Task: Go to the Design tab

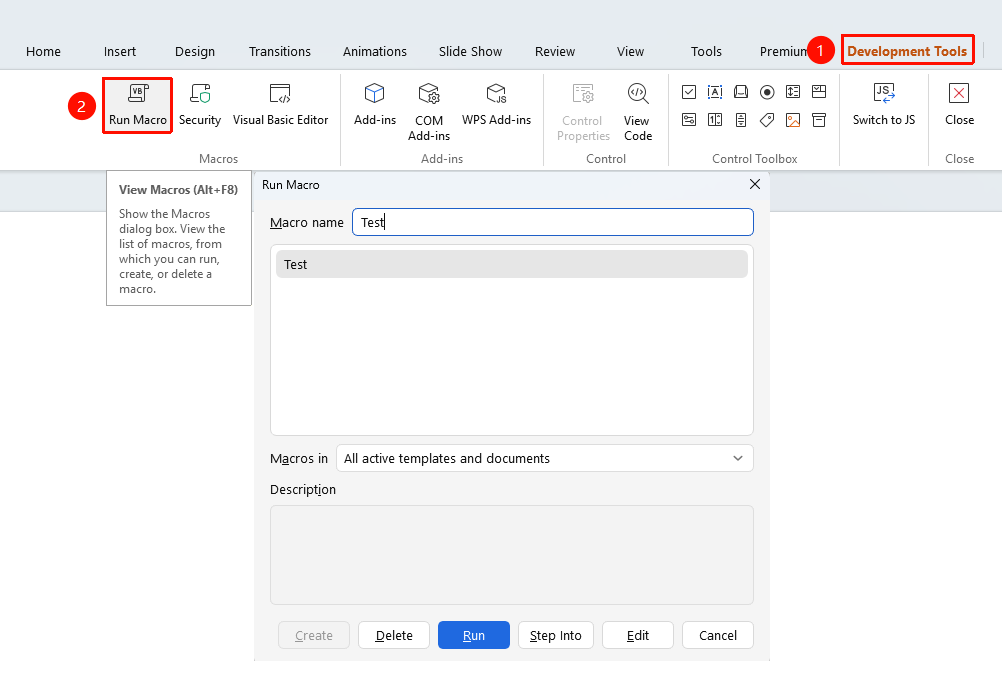Action: point(195,52)
